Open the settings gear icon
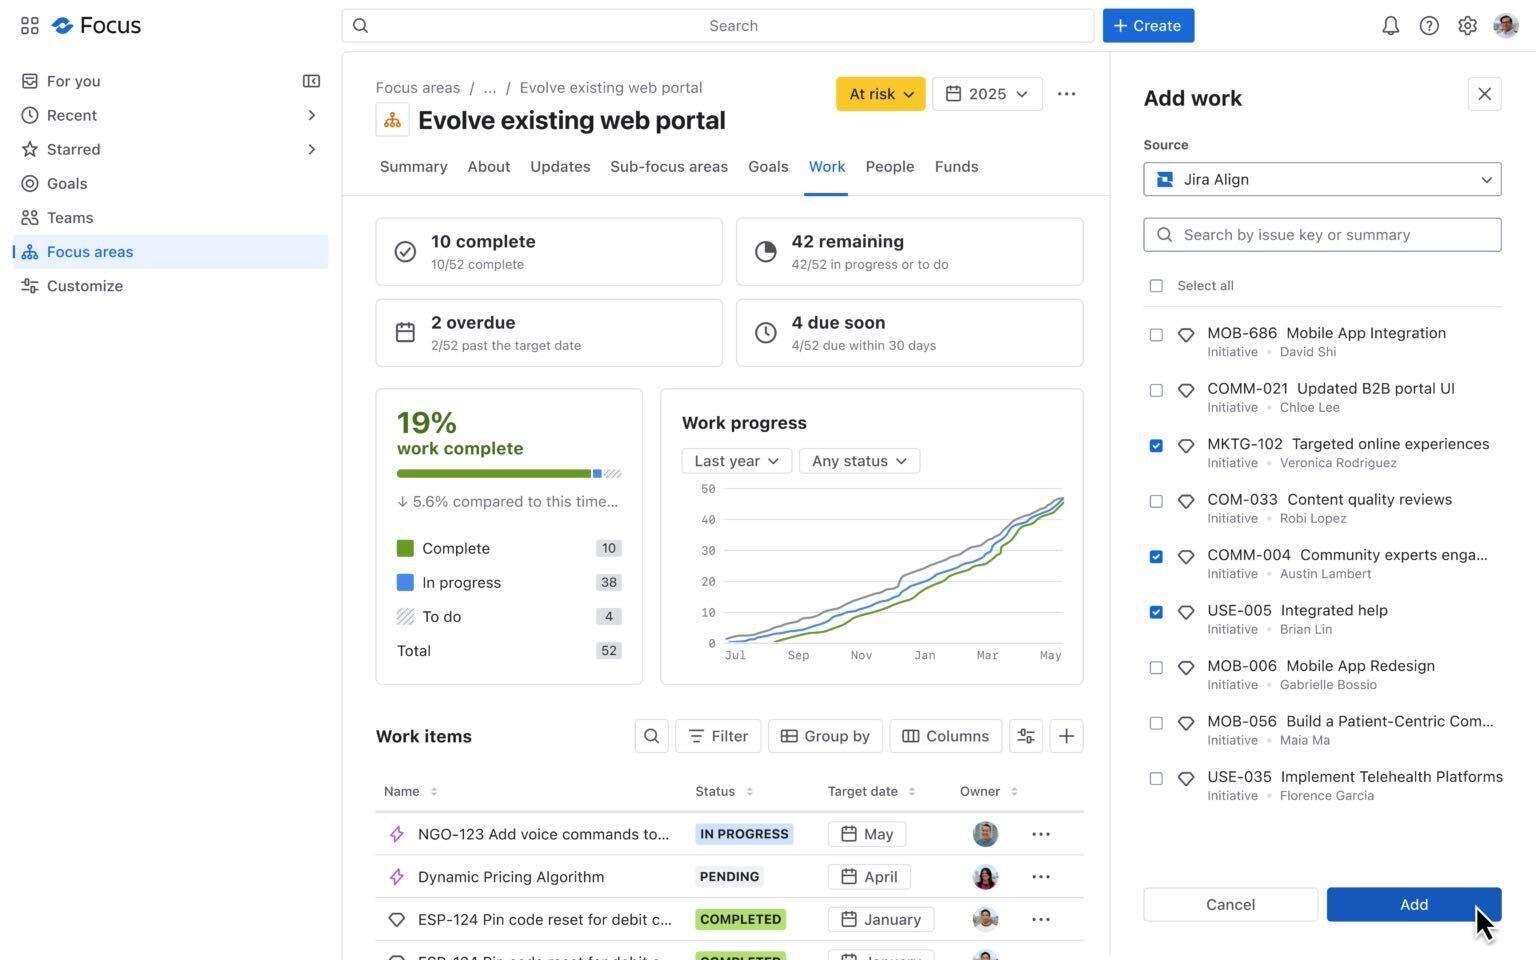This screenshot has width=1536, height=960. point(1467,25)
